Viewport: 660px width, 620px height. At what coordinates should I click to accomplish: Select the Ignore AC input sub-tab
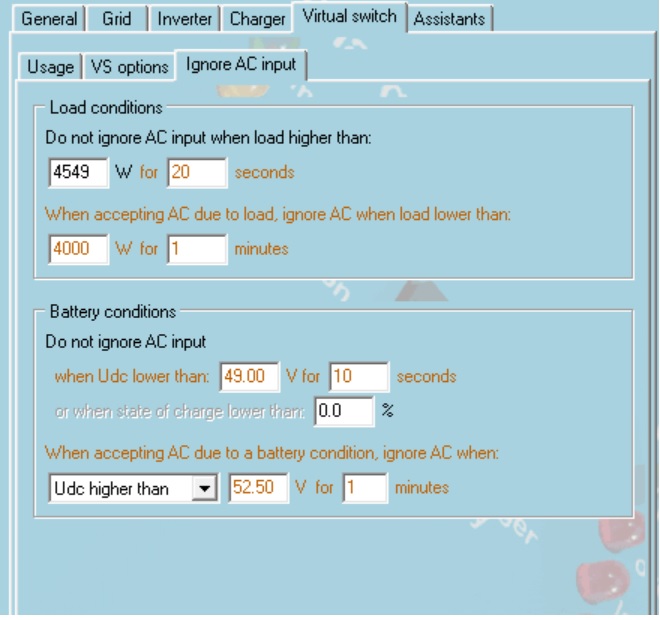pos(241,65)
